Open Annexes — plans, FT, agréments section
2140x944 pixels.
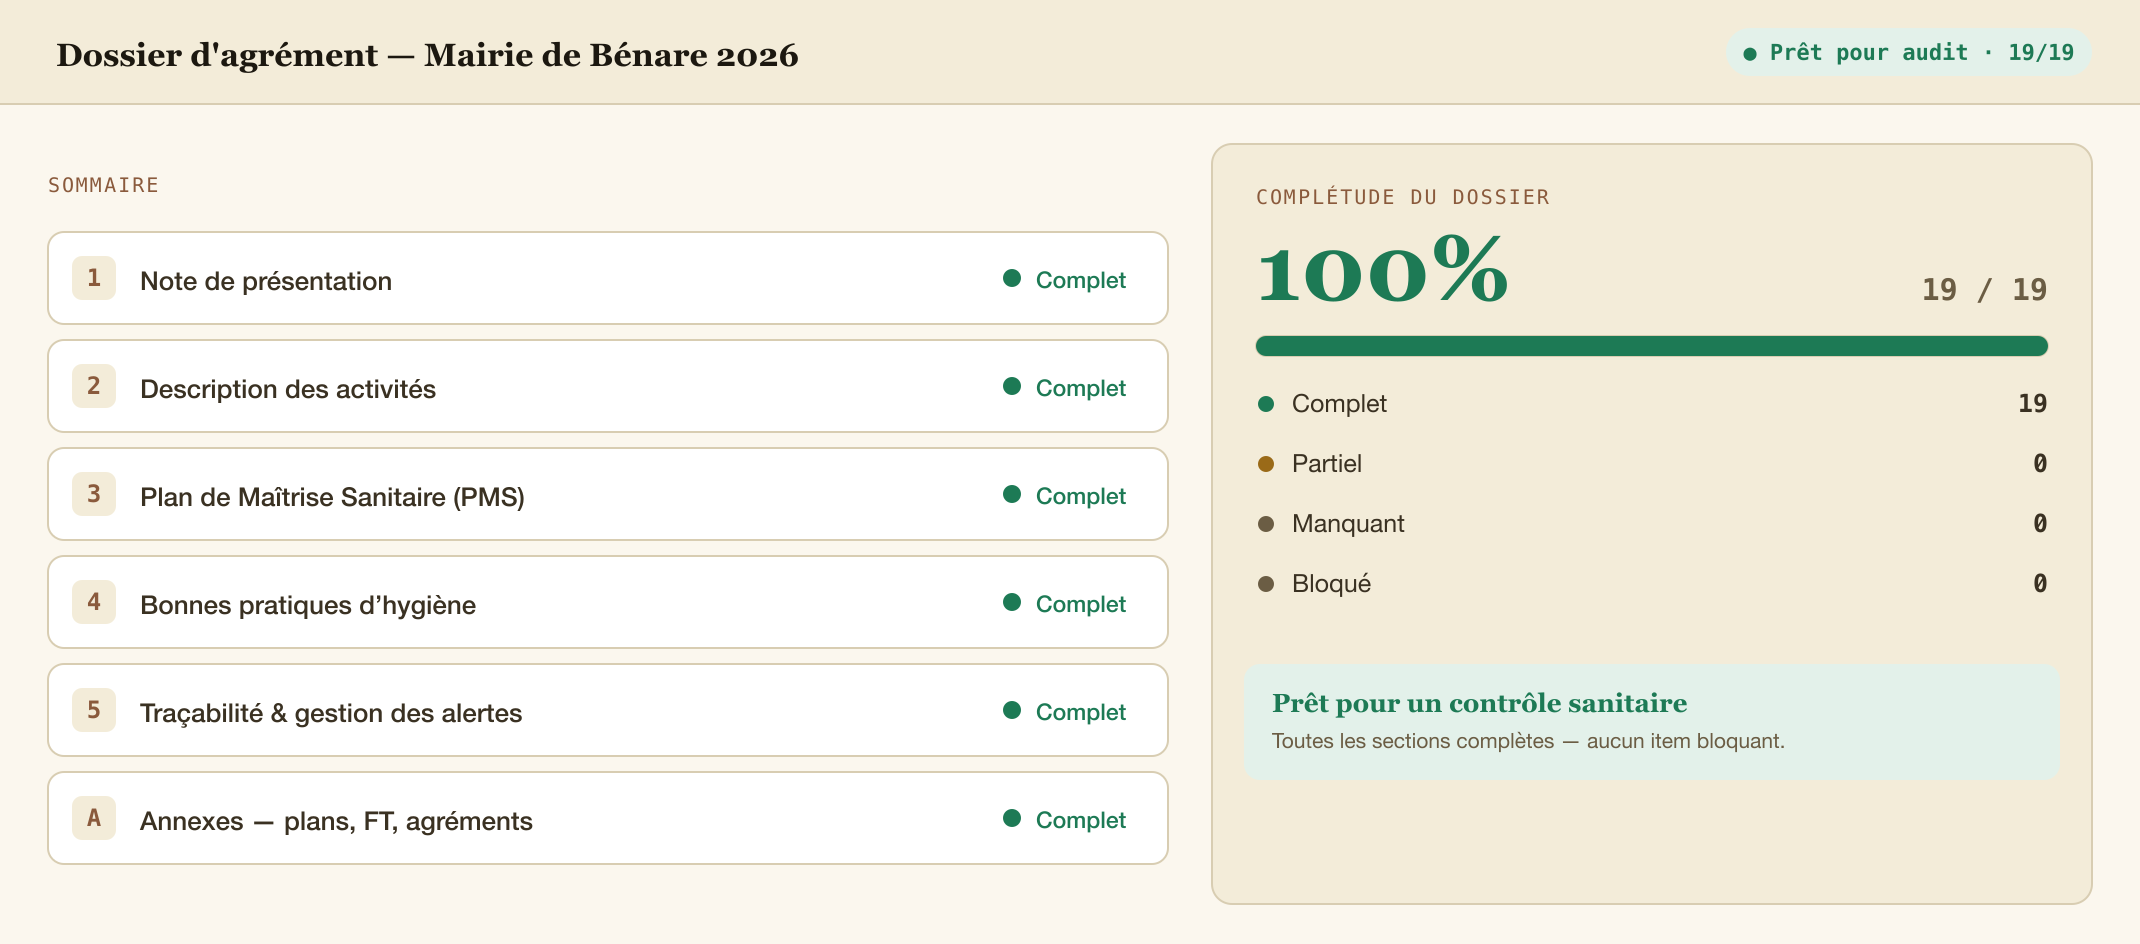click(x=608, y=818)
